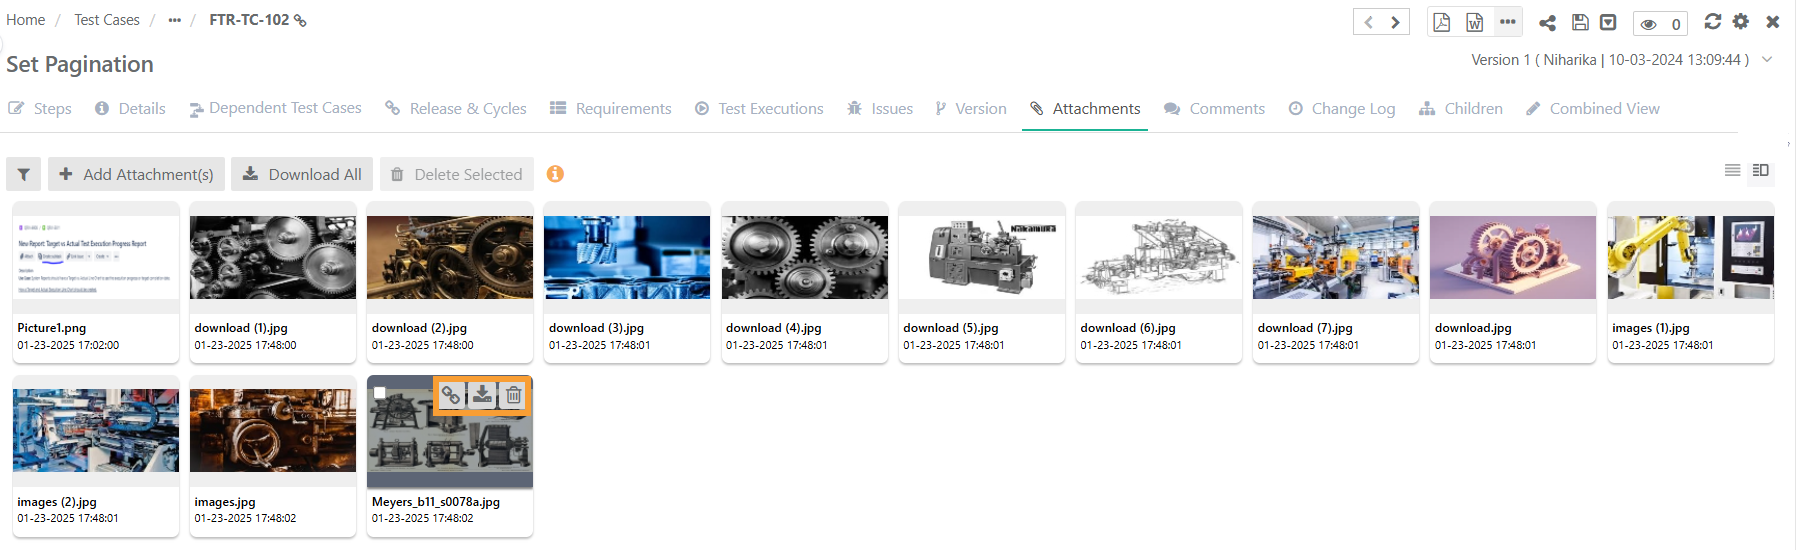Expand the Version 1 selector chevron
This screenshot has height=550, width=1796.
pyautogui.click(x=1767, y=60)
